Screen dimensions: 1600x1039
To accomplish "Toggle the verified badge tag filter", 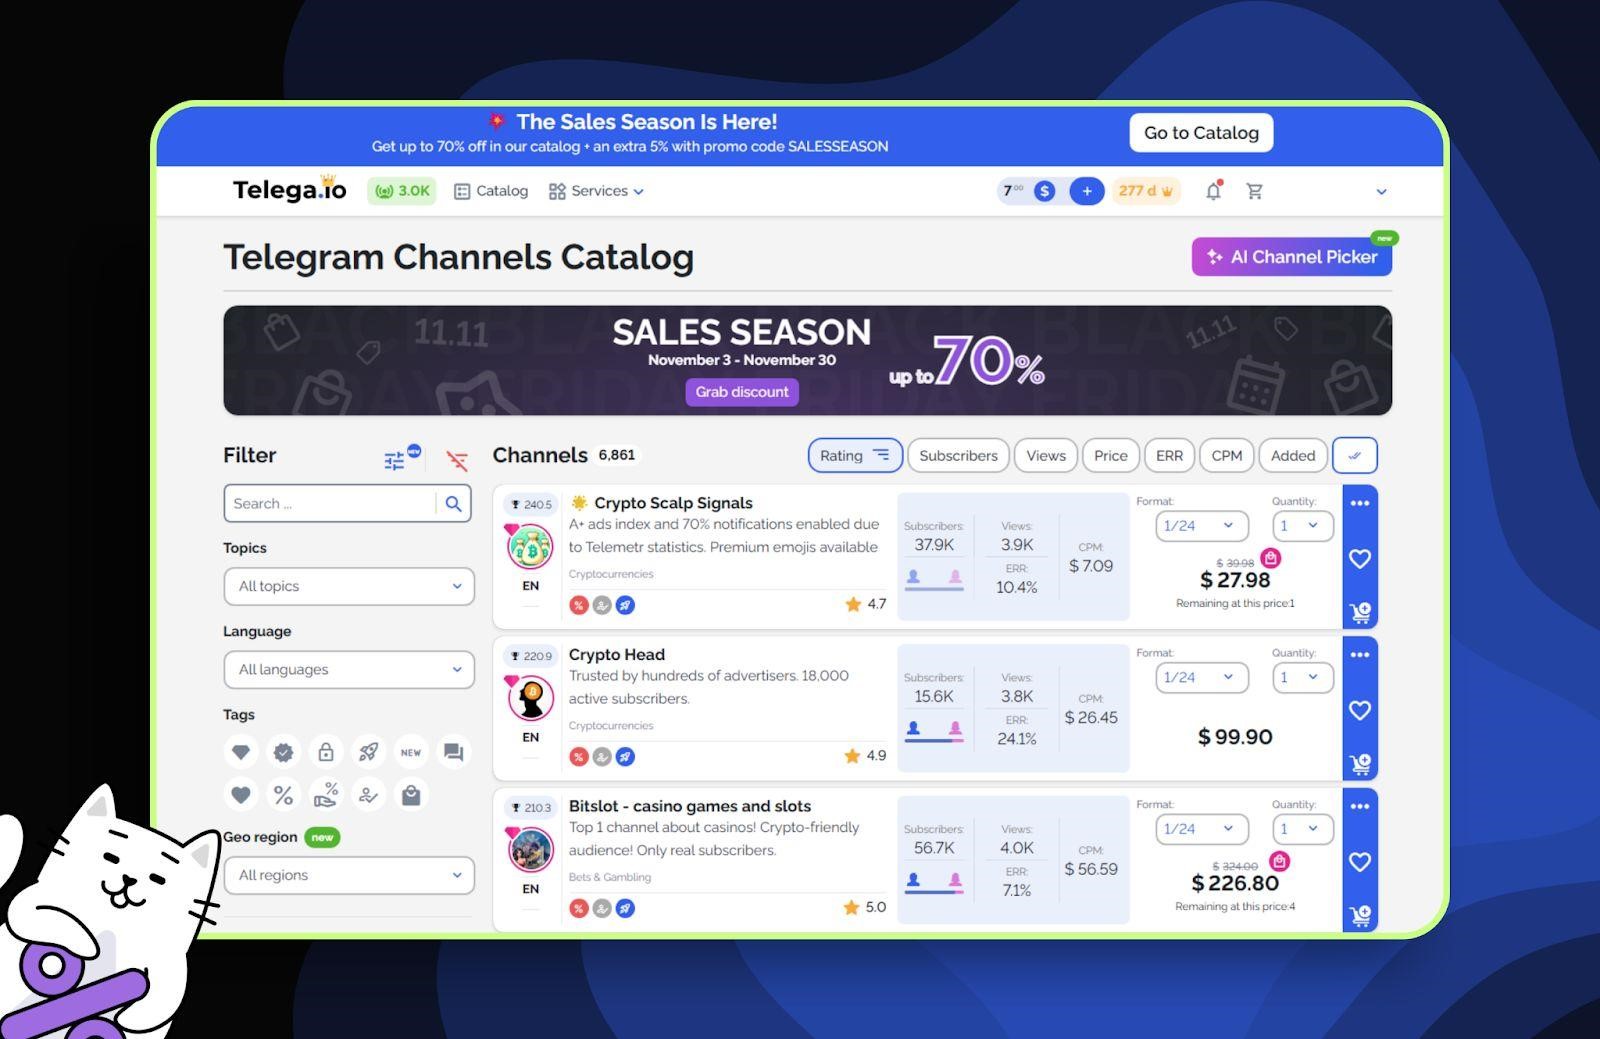I will click(284, 752).
